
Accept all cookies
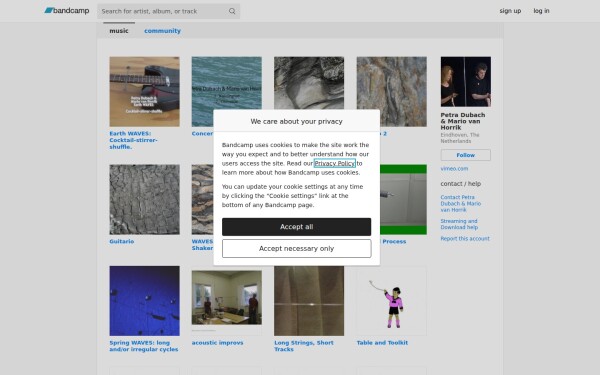point(296,227)
